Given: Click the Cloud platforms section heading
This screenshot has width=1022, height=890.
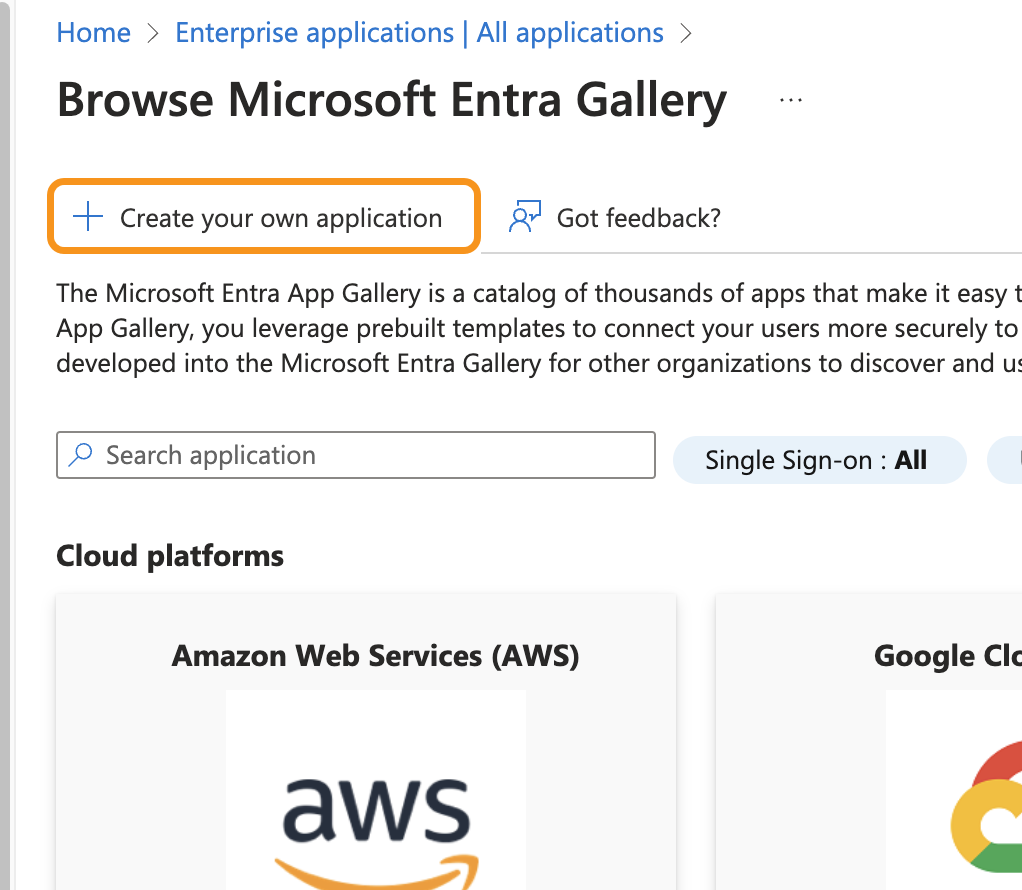Looking at the screenshot, I should click(x=170, y=556).
